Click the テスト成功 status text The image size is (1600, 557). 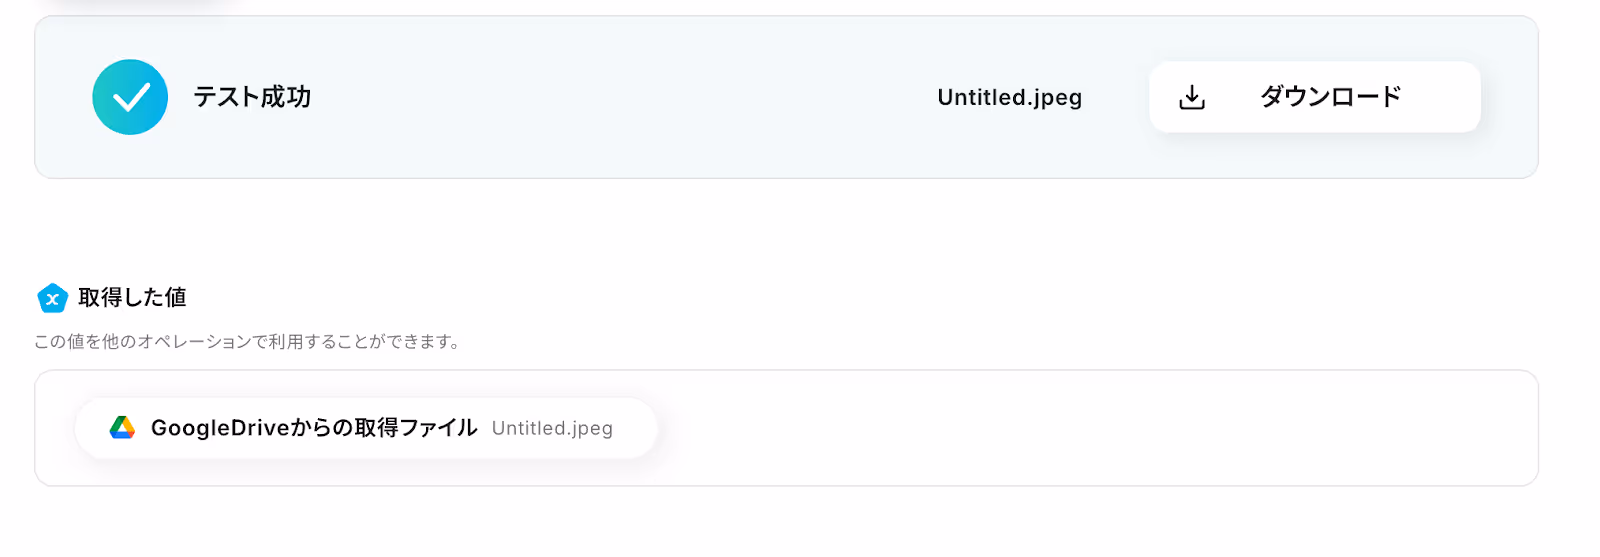pyautogui.click(x=252, y=97)
